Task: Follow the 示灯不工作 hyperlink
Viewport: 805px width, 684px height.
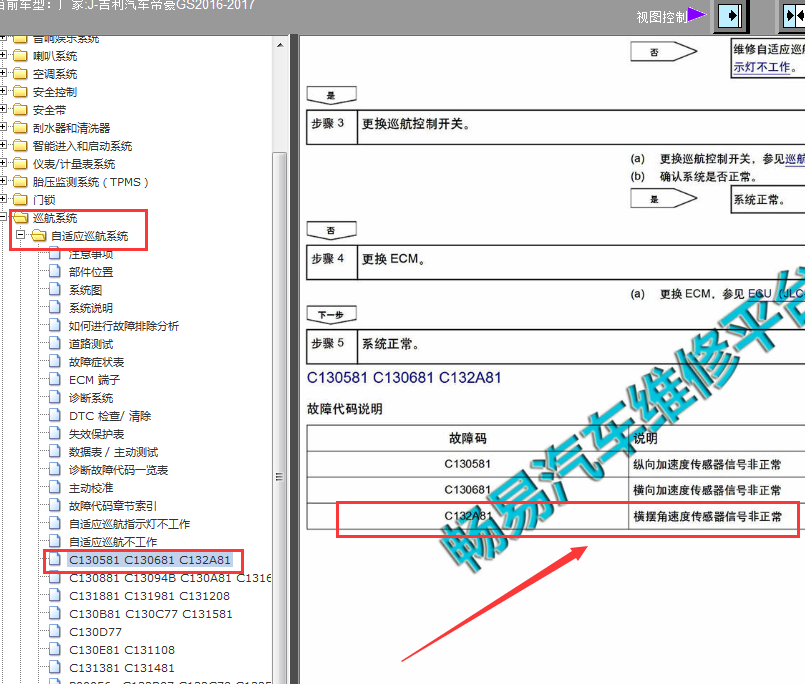Action: [761, 67]
